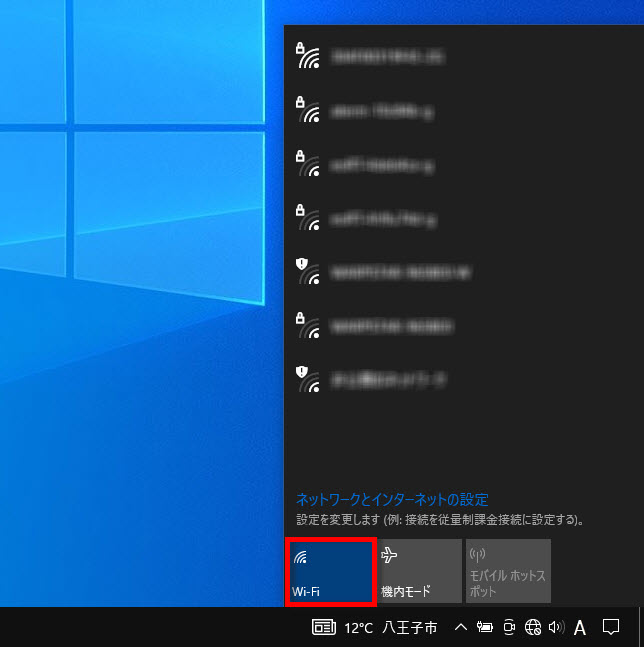Open ネットワークとインターネットの設定 link
644x647 pixels.
pyautogui.click(x=392, y=498)
